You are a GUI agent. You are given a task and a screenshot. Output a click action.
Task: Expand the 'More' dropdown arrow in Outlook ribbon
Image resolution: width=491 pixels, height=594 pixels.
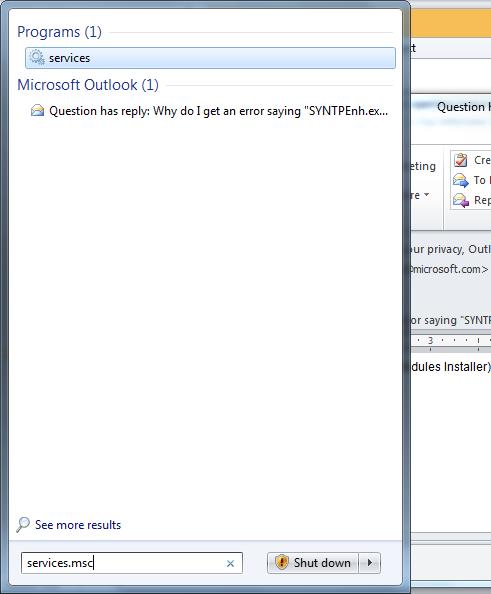(x=427, y=195)
